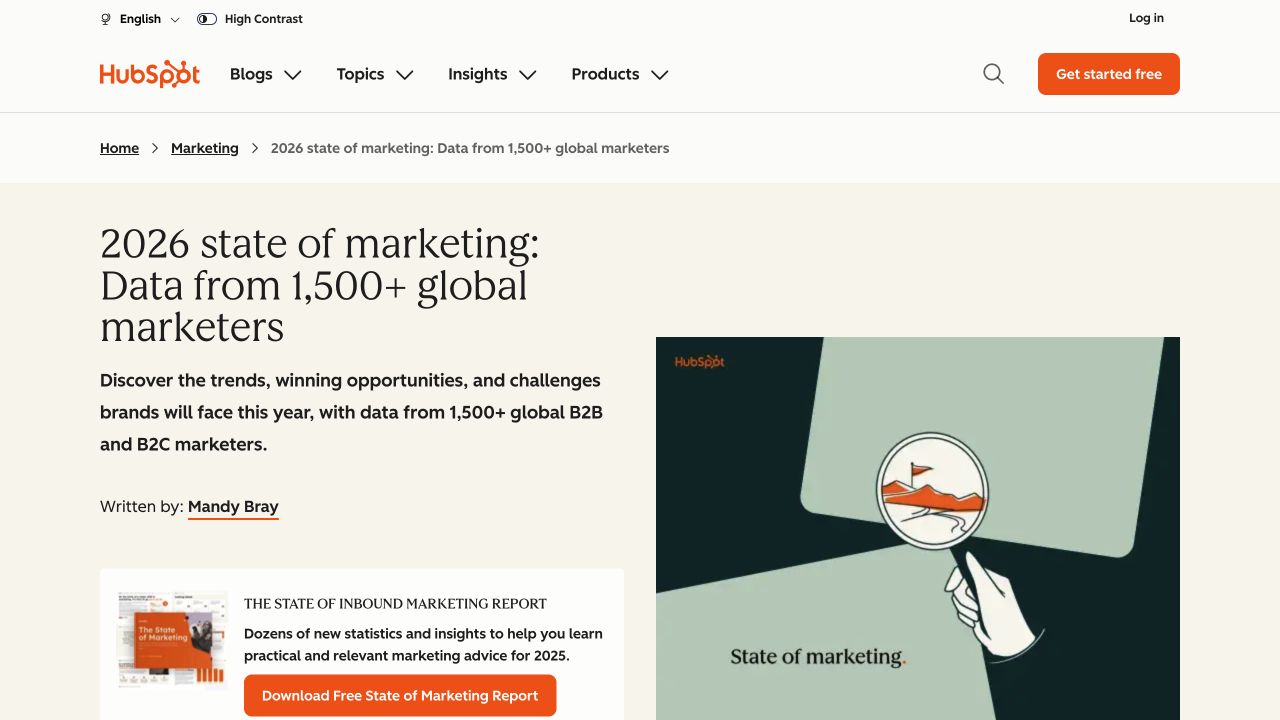
Task: Open the Marketing breadcrumb link
Action: tap(205, 148)
